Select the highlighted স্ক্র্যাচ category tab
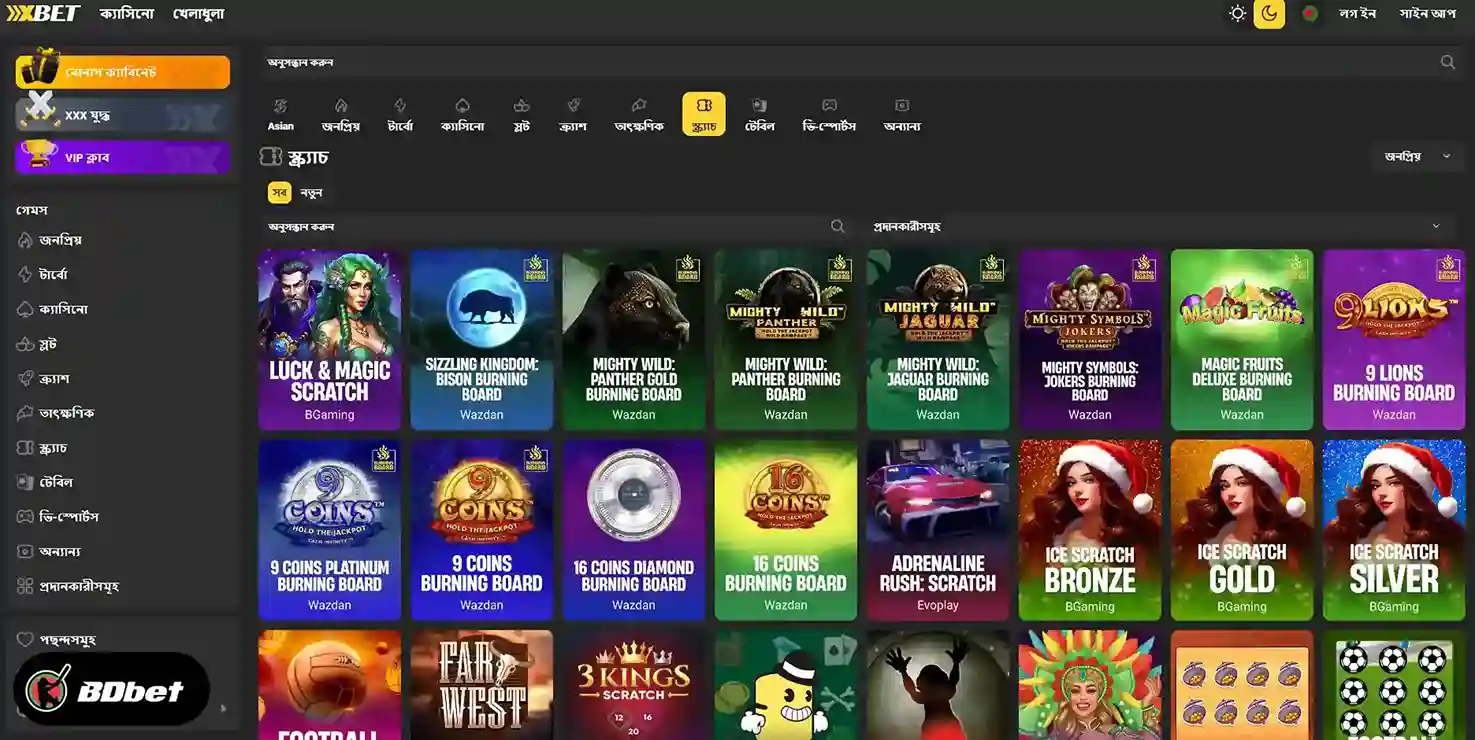Screen dimensions: 1475x740 704,114
